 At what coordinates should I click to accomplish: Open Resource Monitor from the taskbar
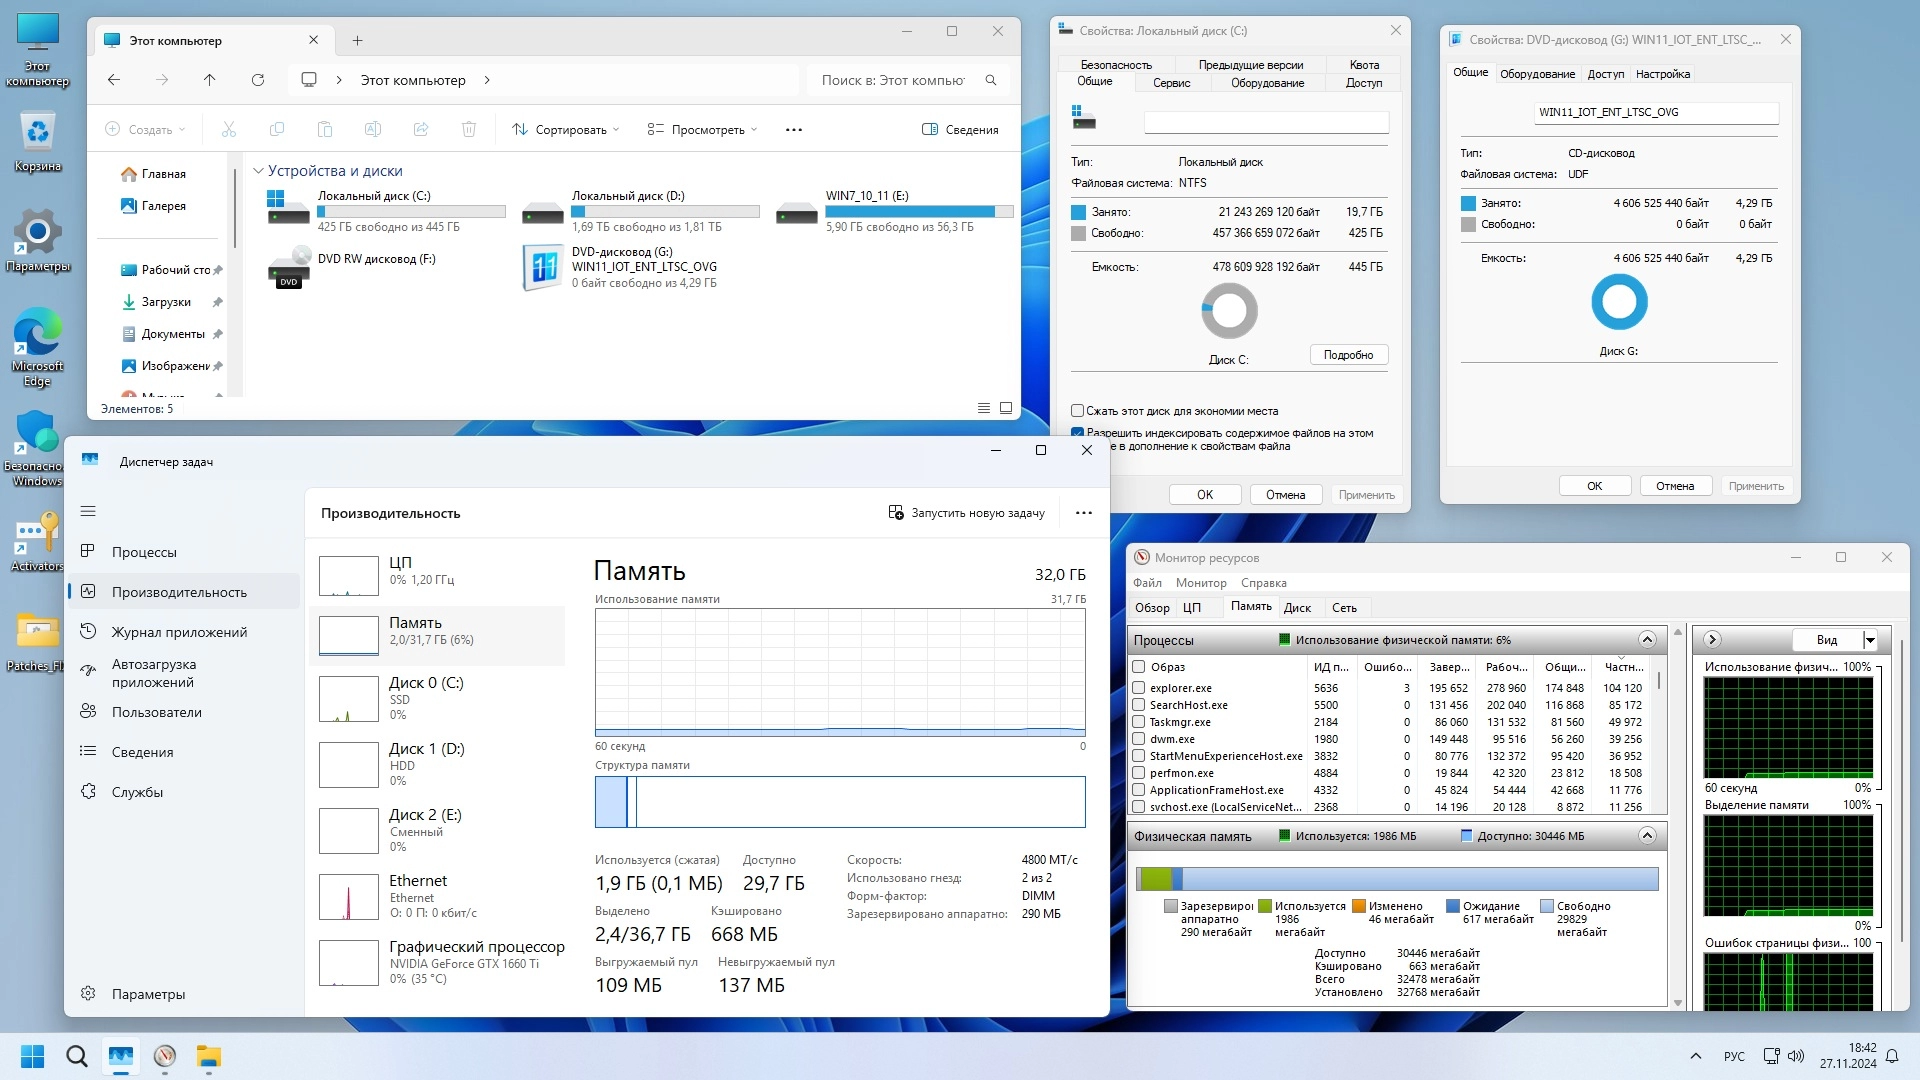tap(165, 1056)
